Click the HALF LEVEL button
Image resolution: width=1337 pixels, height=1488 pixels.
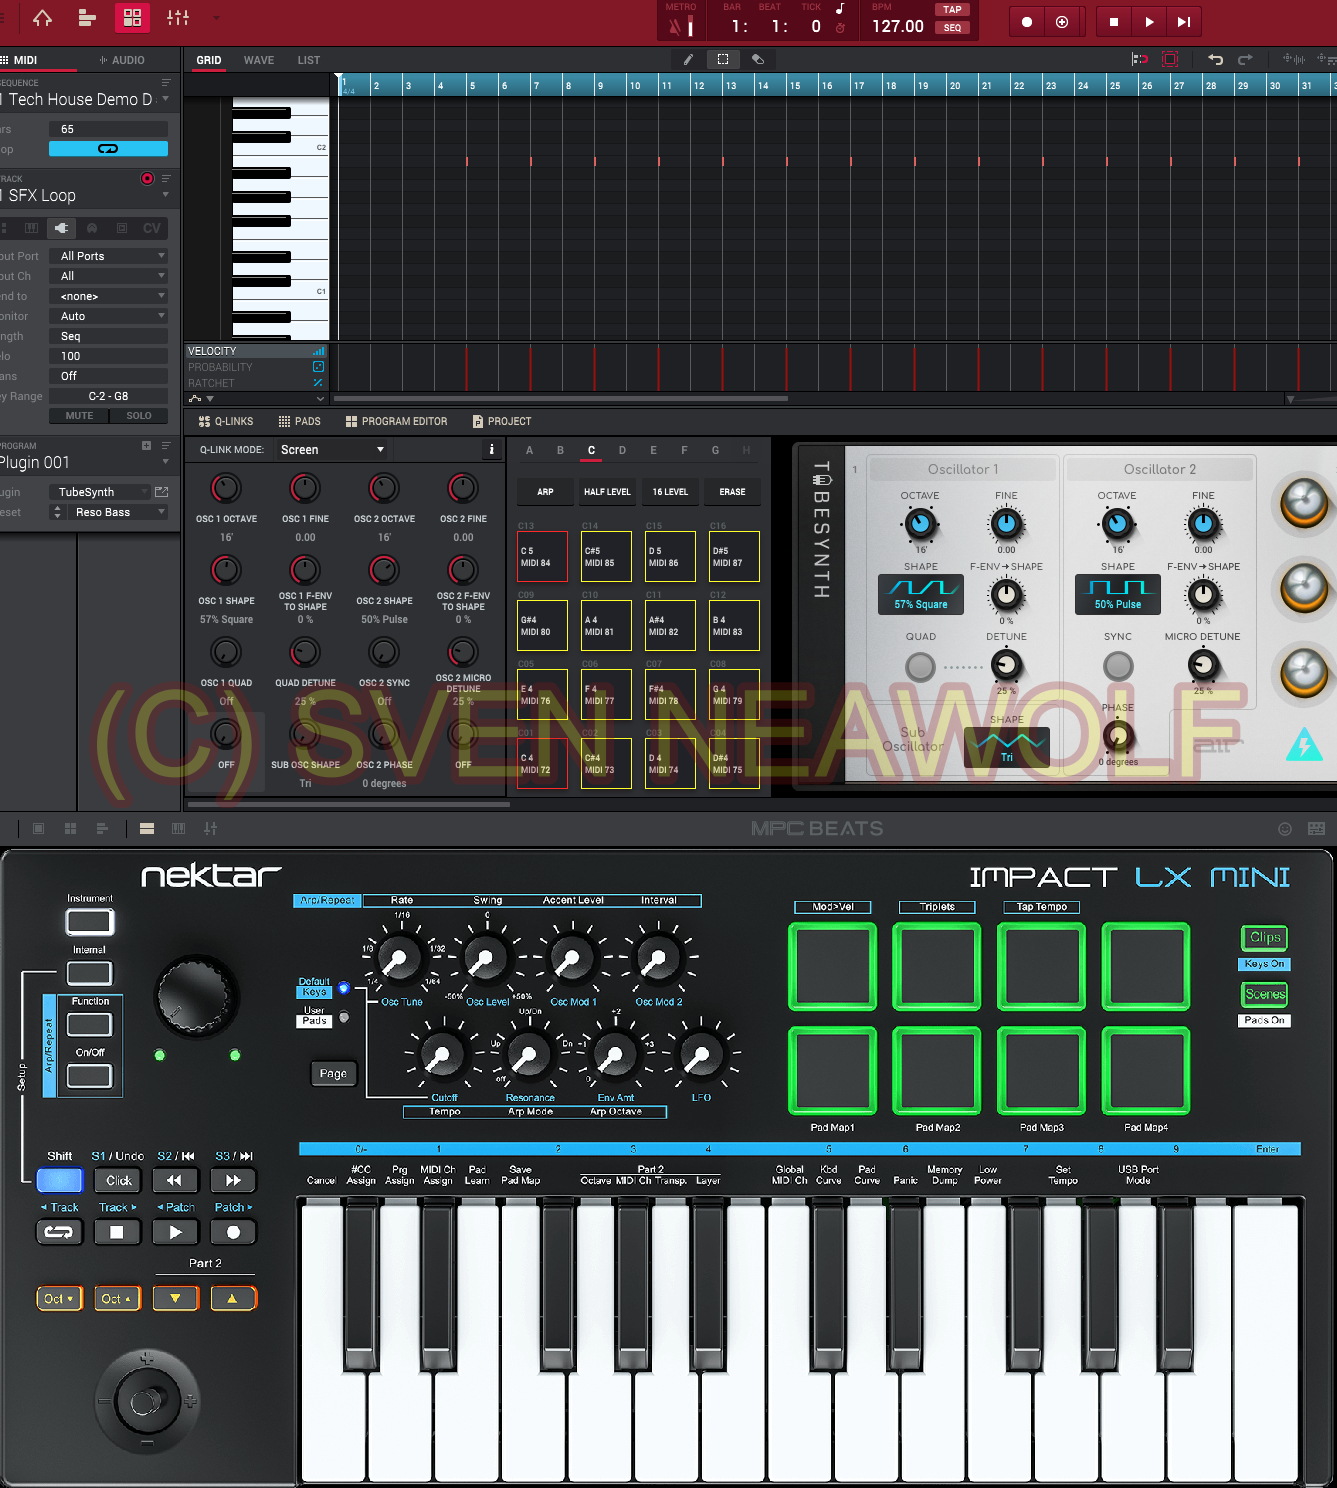coord(607,492)
